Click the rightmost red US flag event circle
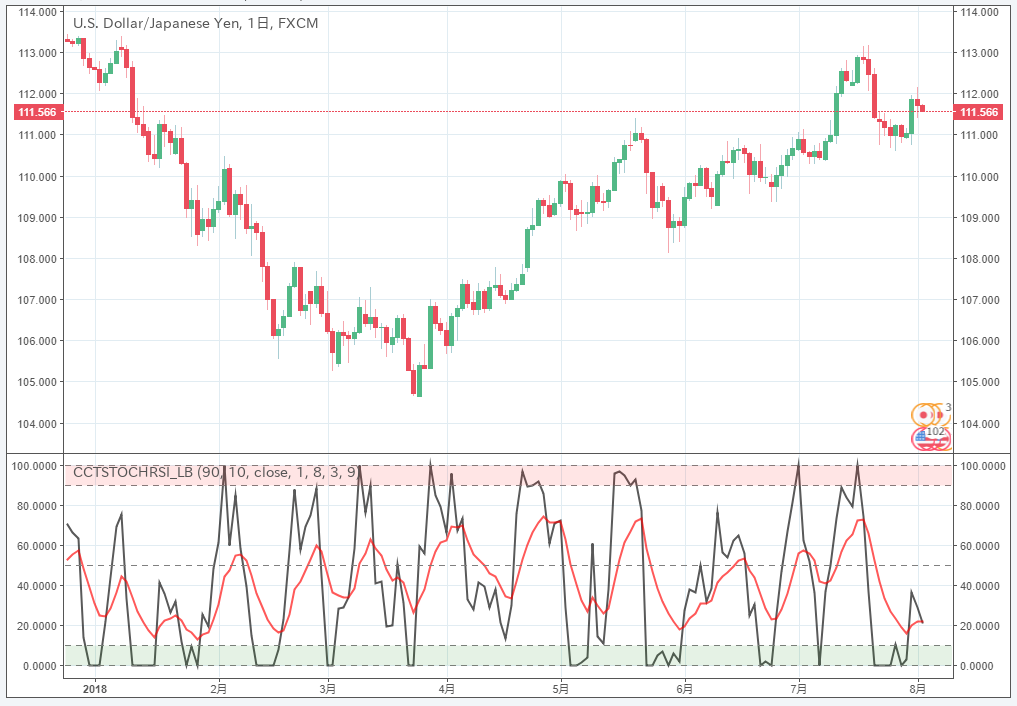Screen dimensions: 1017x706 [x=942, y=440]
